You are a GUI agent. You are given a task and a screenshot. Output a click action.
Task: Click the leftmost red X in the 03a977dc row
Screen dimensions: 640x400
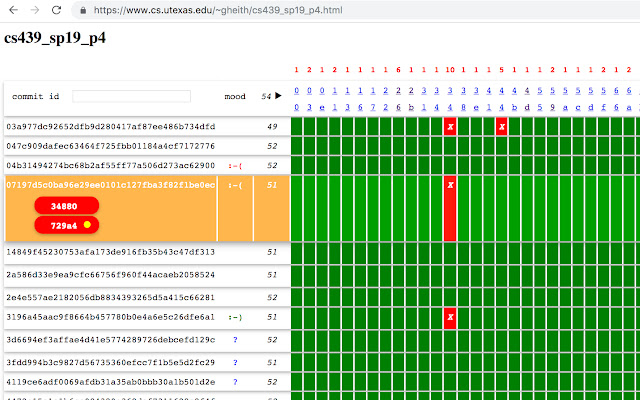450,127
